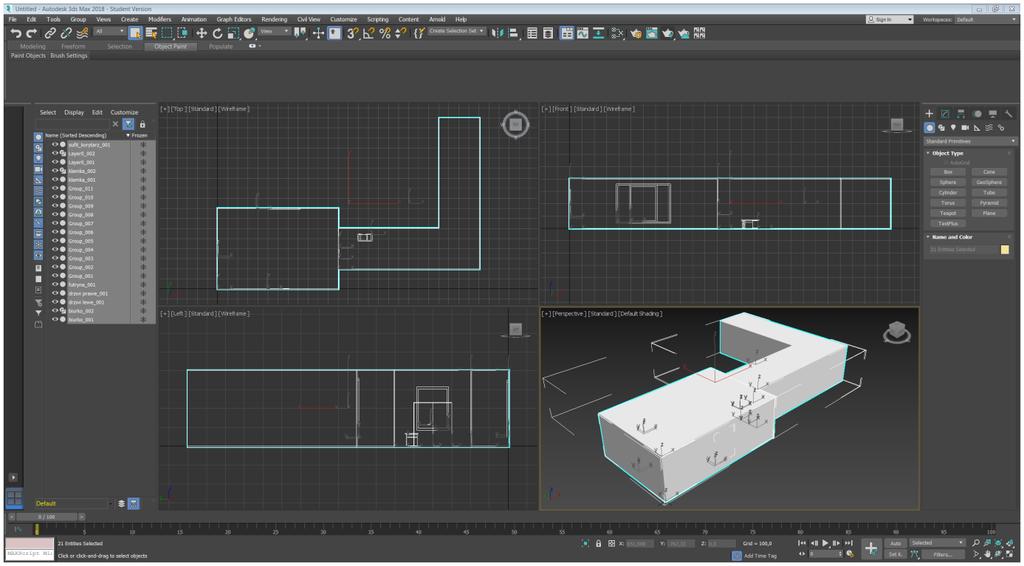Toggle the Percent Snap tool
The image size is (1024, 566).
tap(385, 33)
